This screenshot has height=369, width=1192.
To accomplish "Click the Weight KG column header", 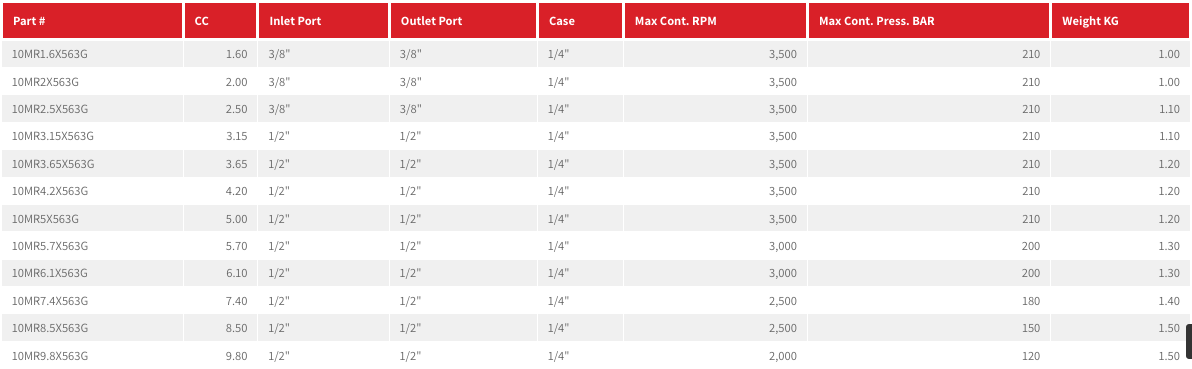I will pyautogui.click(x=1121, y=21).
